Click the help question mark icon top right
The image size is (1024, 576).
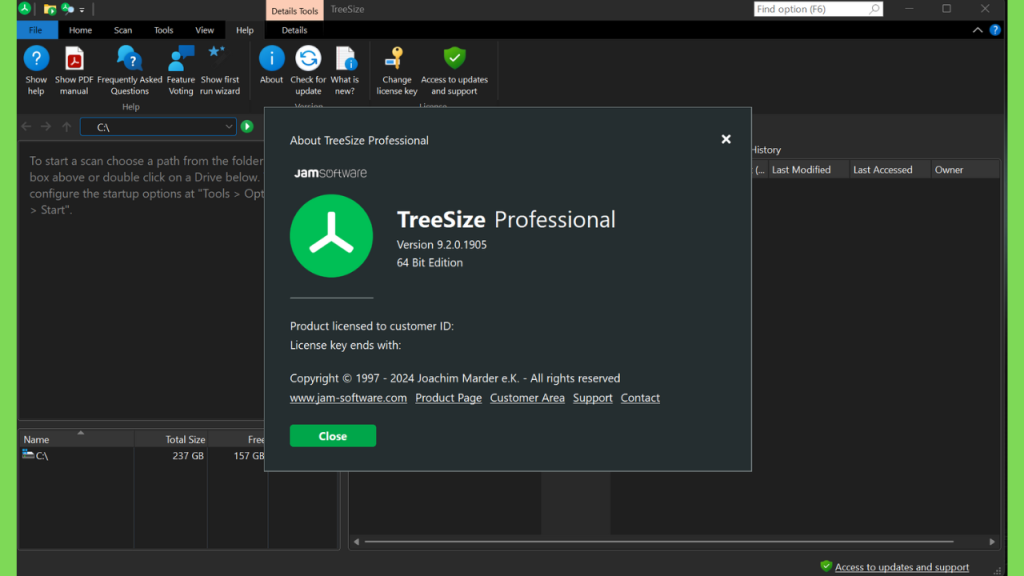[995, 30]
